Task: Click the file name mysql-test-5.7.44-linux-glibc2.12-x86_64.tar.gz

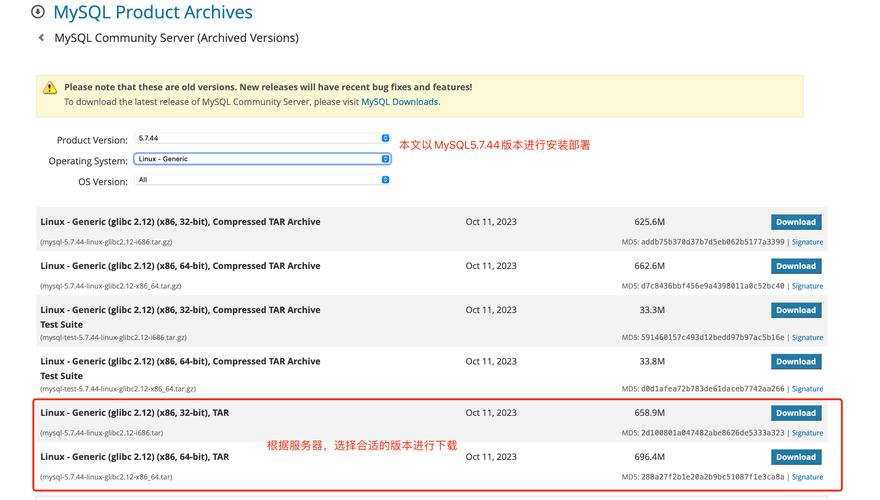Action: coord(118,389)
